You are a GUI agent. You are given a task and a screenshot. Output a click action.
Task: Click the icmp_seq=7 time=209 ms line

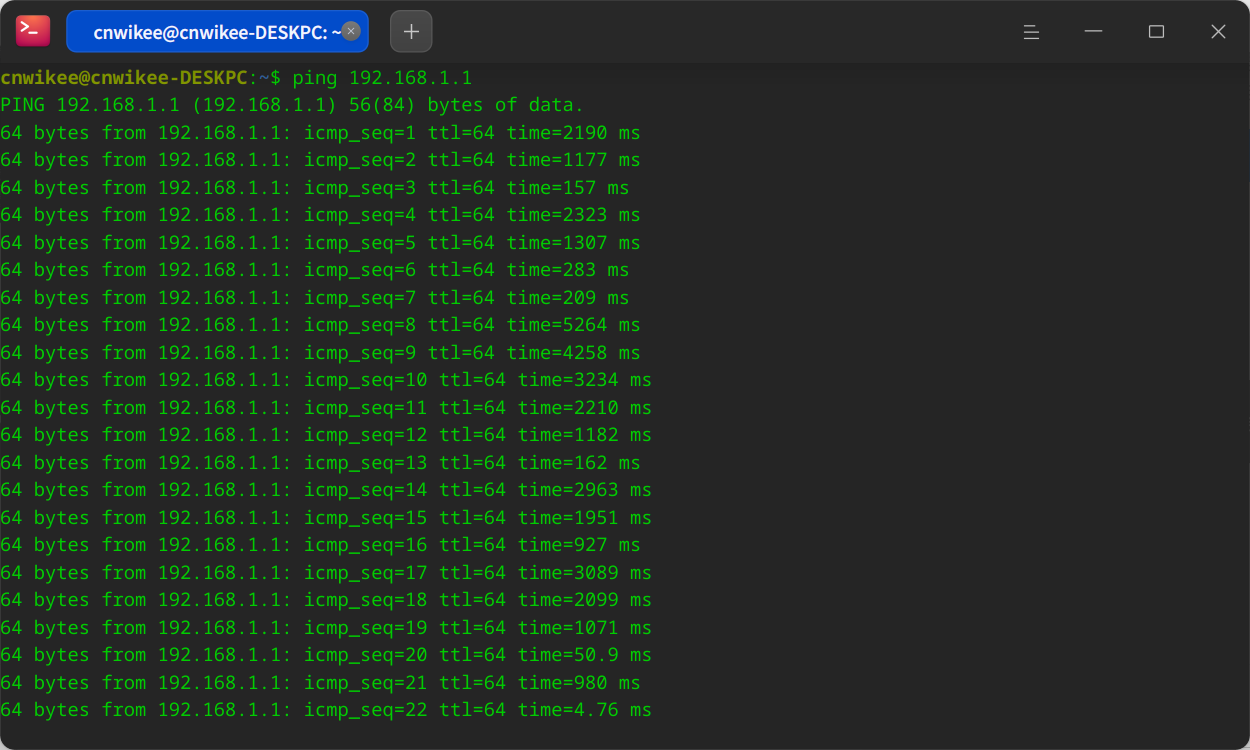315,298
